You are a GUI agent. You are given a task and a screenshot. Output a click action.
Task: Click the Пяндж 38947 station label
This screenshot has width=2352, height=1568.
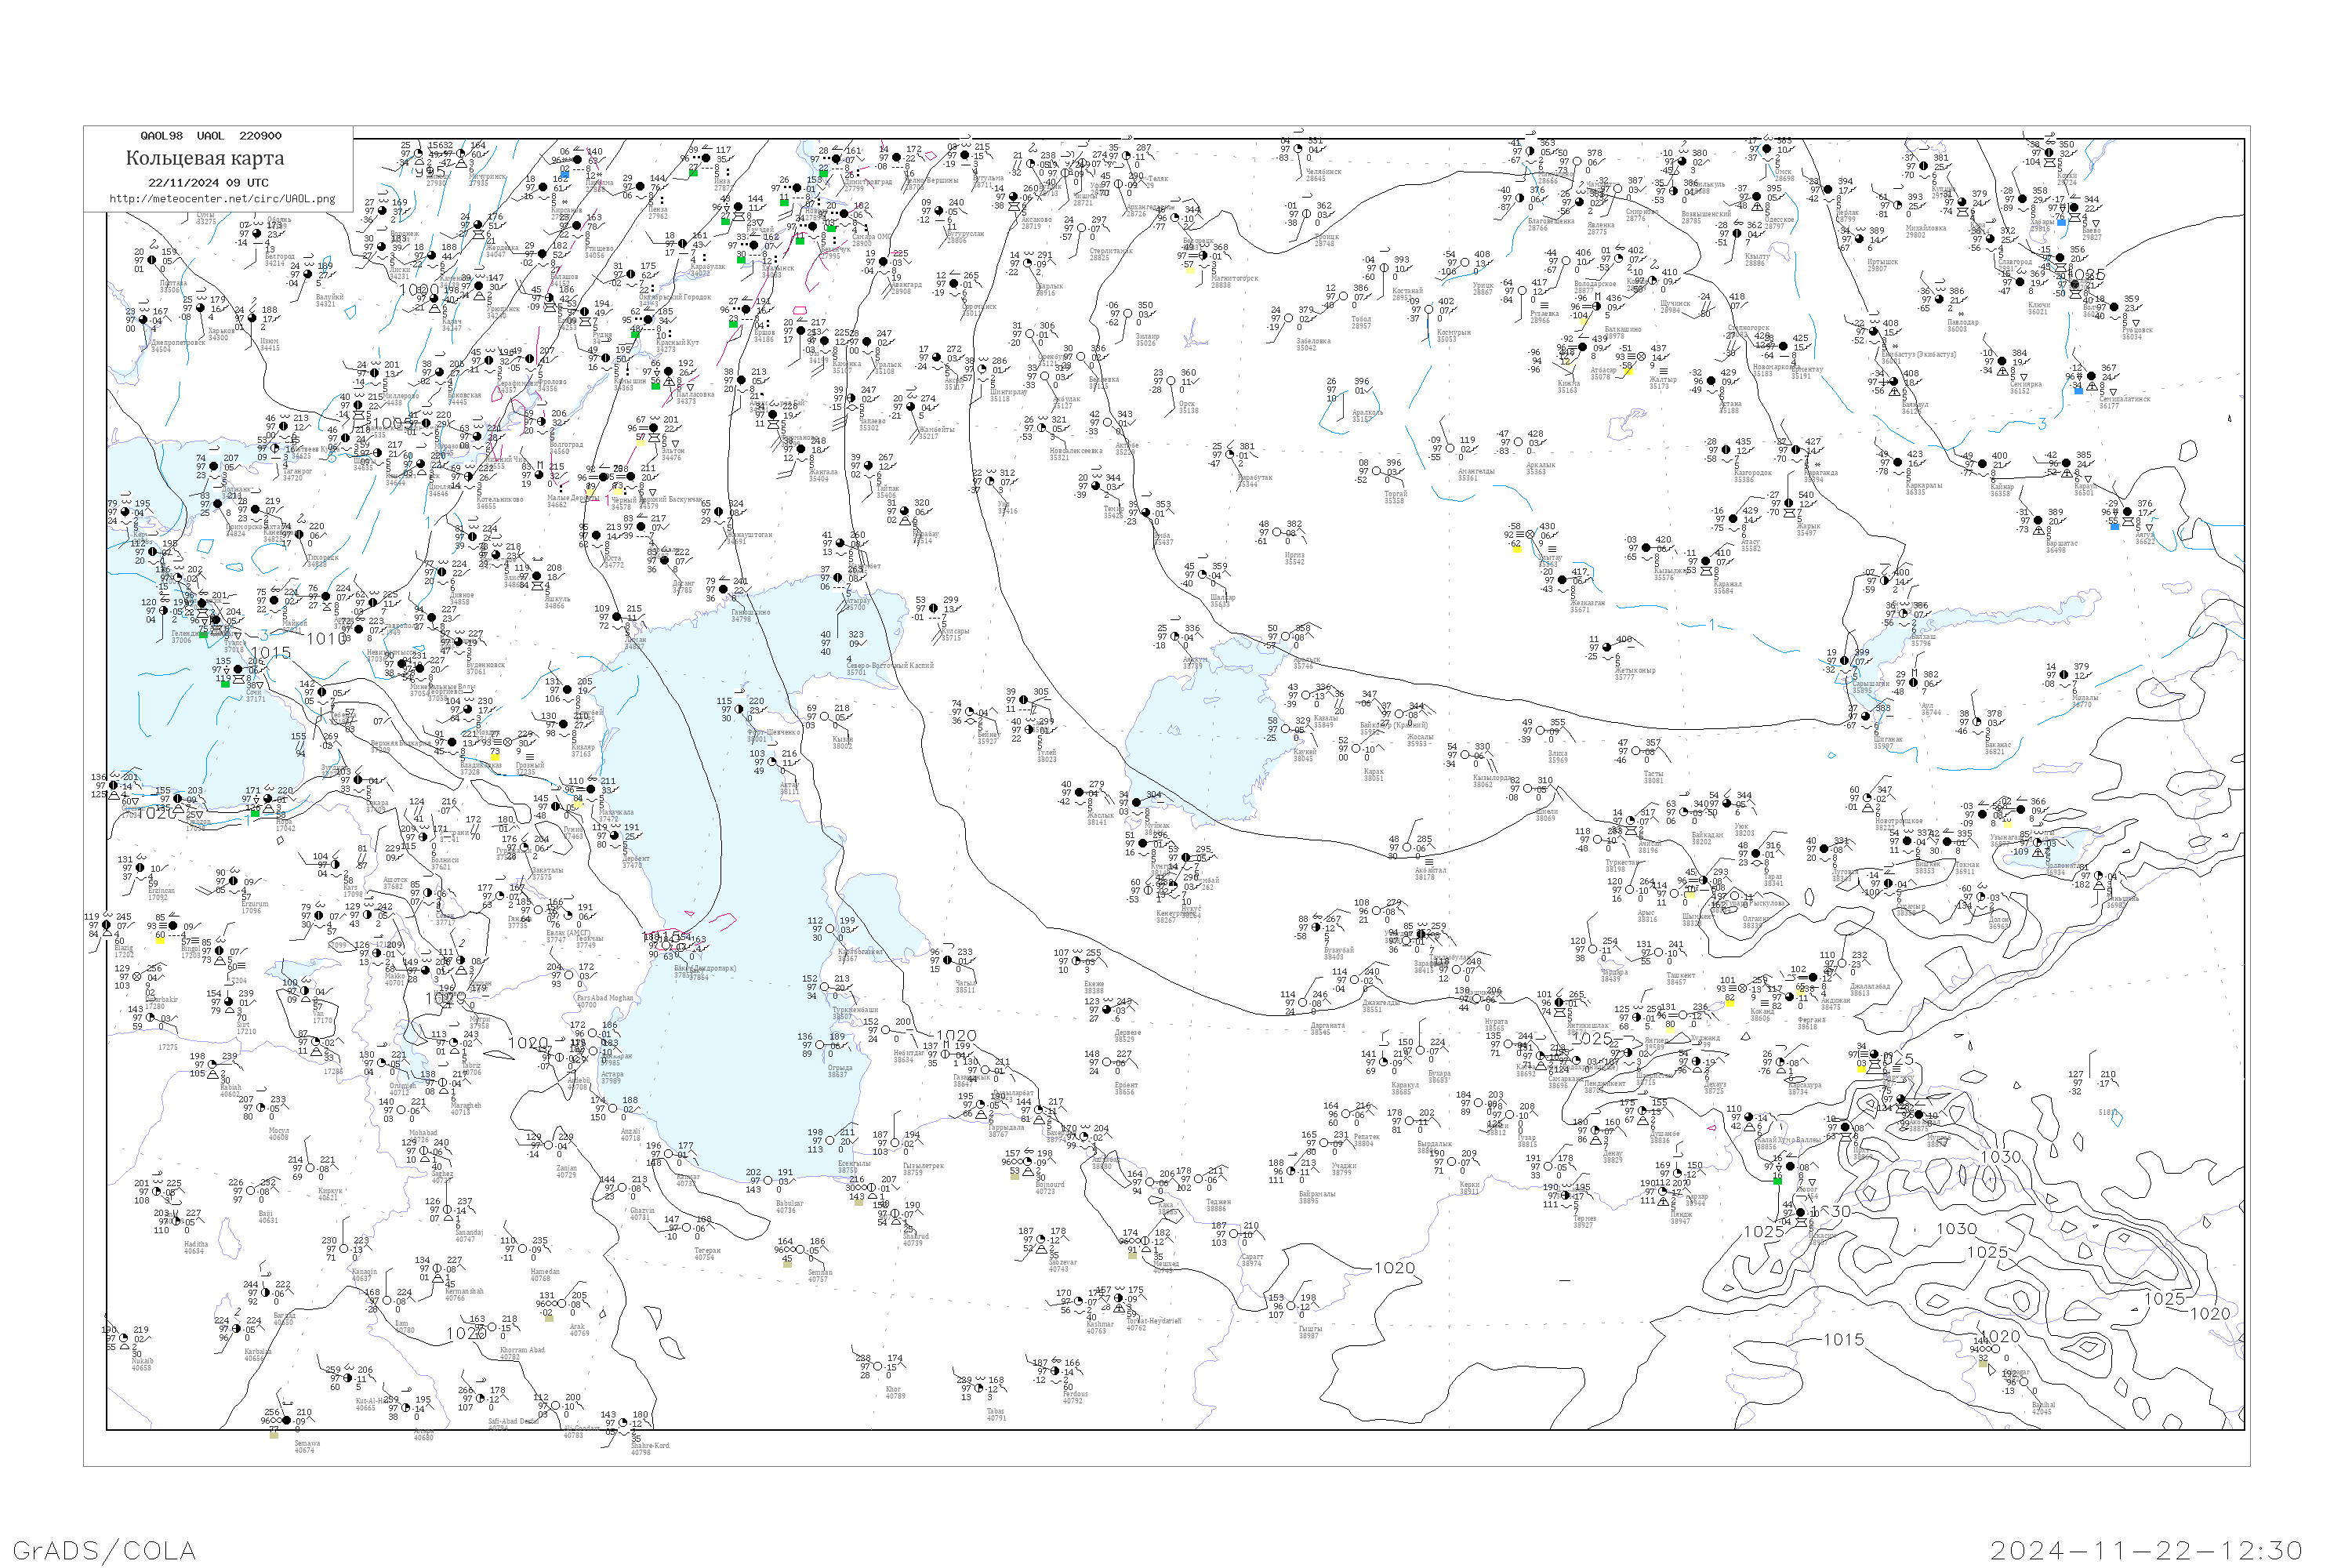pos(1680,1217)
